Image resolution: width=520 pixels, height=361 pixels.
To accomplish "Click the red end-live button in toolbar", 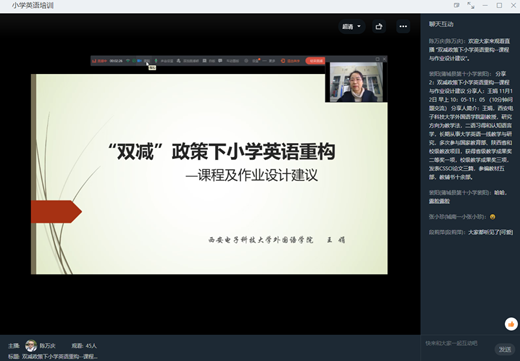I will [x=315, y=61].
